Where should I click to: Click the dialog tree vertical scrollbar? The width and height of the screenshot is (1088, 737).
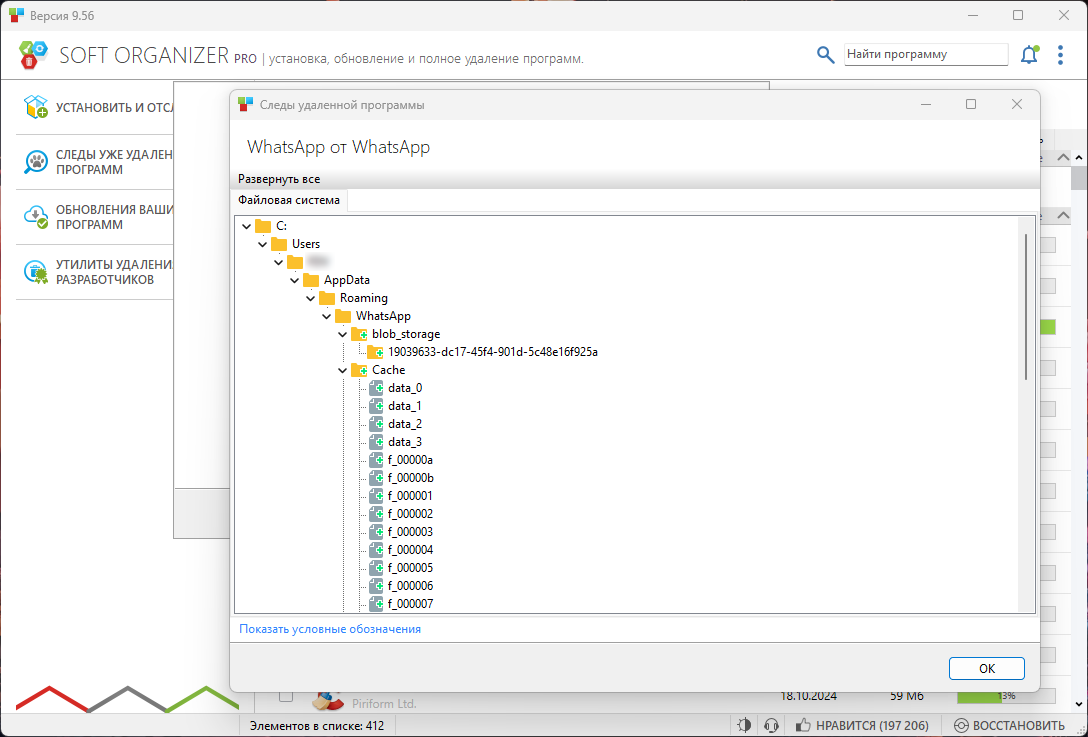coord(1026,307)
